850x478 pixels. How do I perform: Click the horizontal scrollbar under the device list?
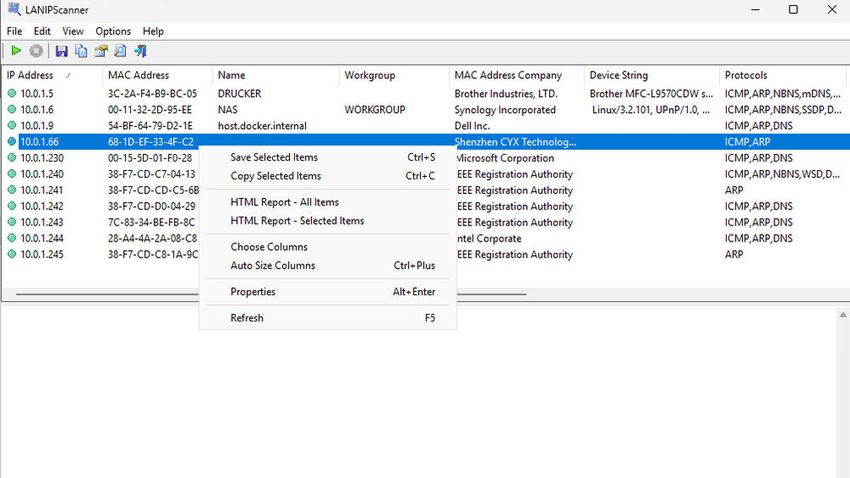271,294
